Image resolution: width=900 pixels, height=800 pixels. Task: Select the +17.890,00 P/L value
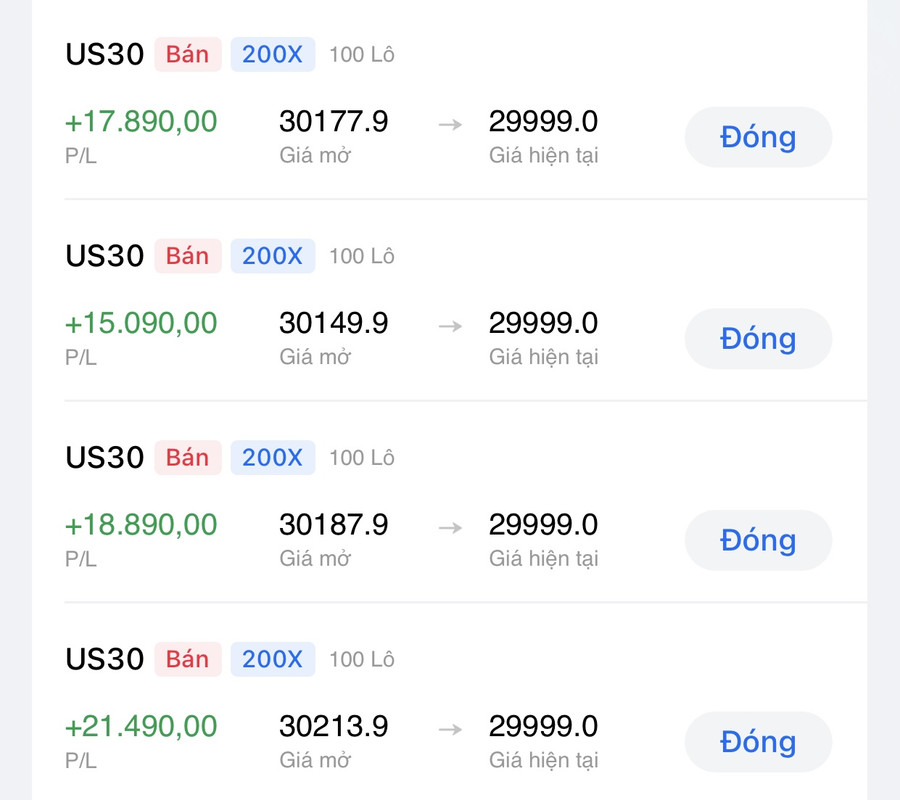click(141, 122)
